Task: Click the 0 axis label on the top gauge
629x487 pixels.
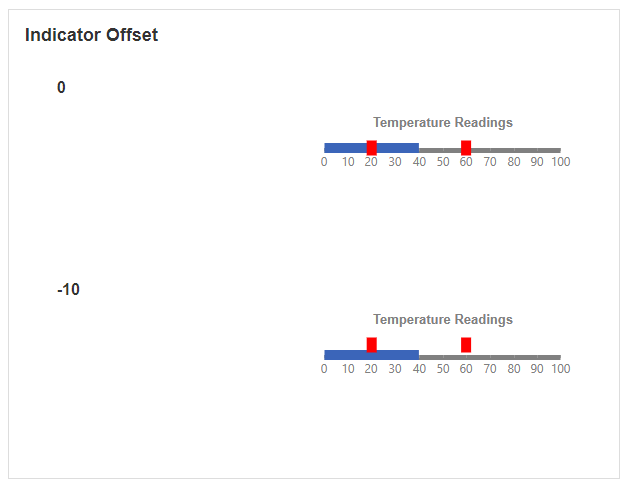Action: 324,162
